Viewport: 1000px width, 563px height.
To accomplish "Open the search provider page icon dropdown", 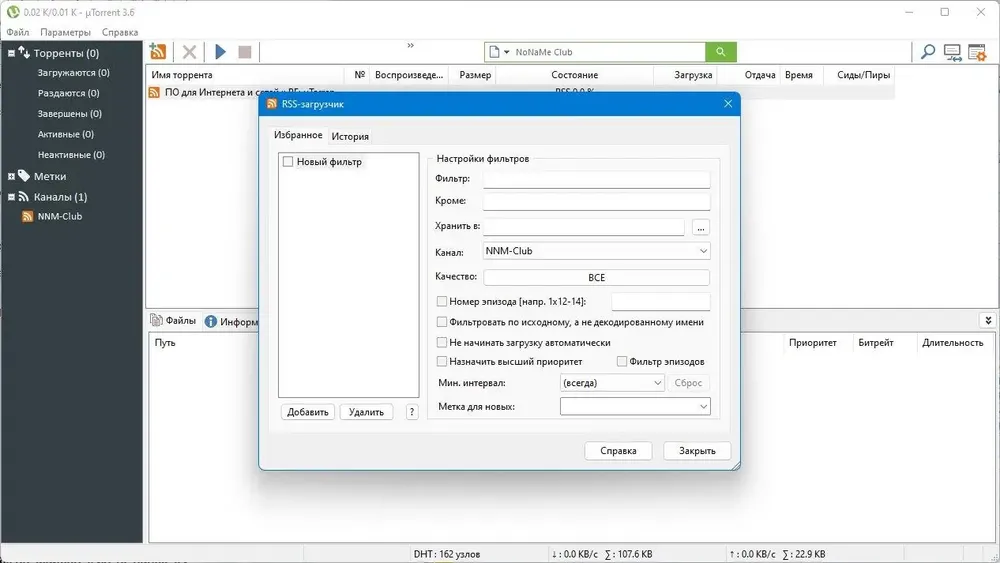I will point(499,52).
